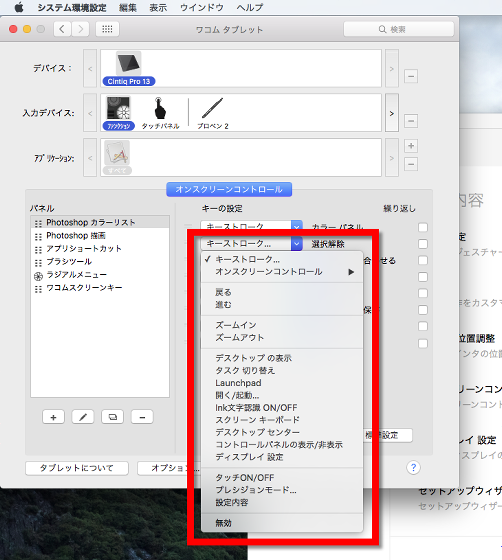Image resolution: width=502 pixels, height=560 pixels.
Task: Remove application with the minus button
Action: (411, 164)
